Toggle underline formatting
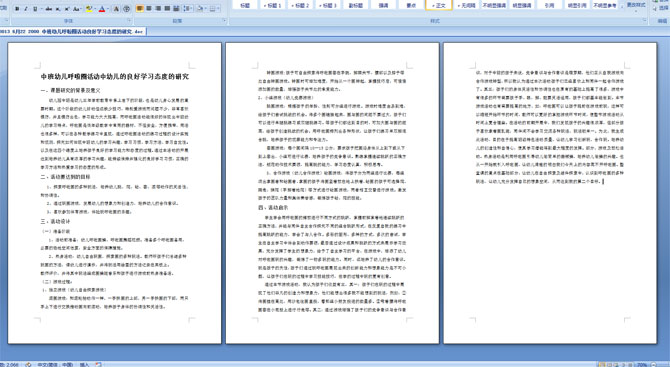 pos(35,9)
